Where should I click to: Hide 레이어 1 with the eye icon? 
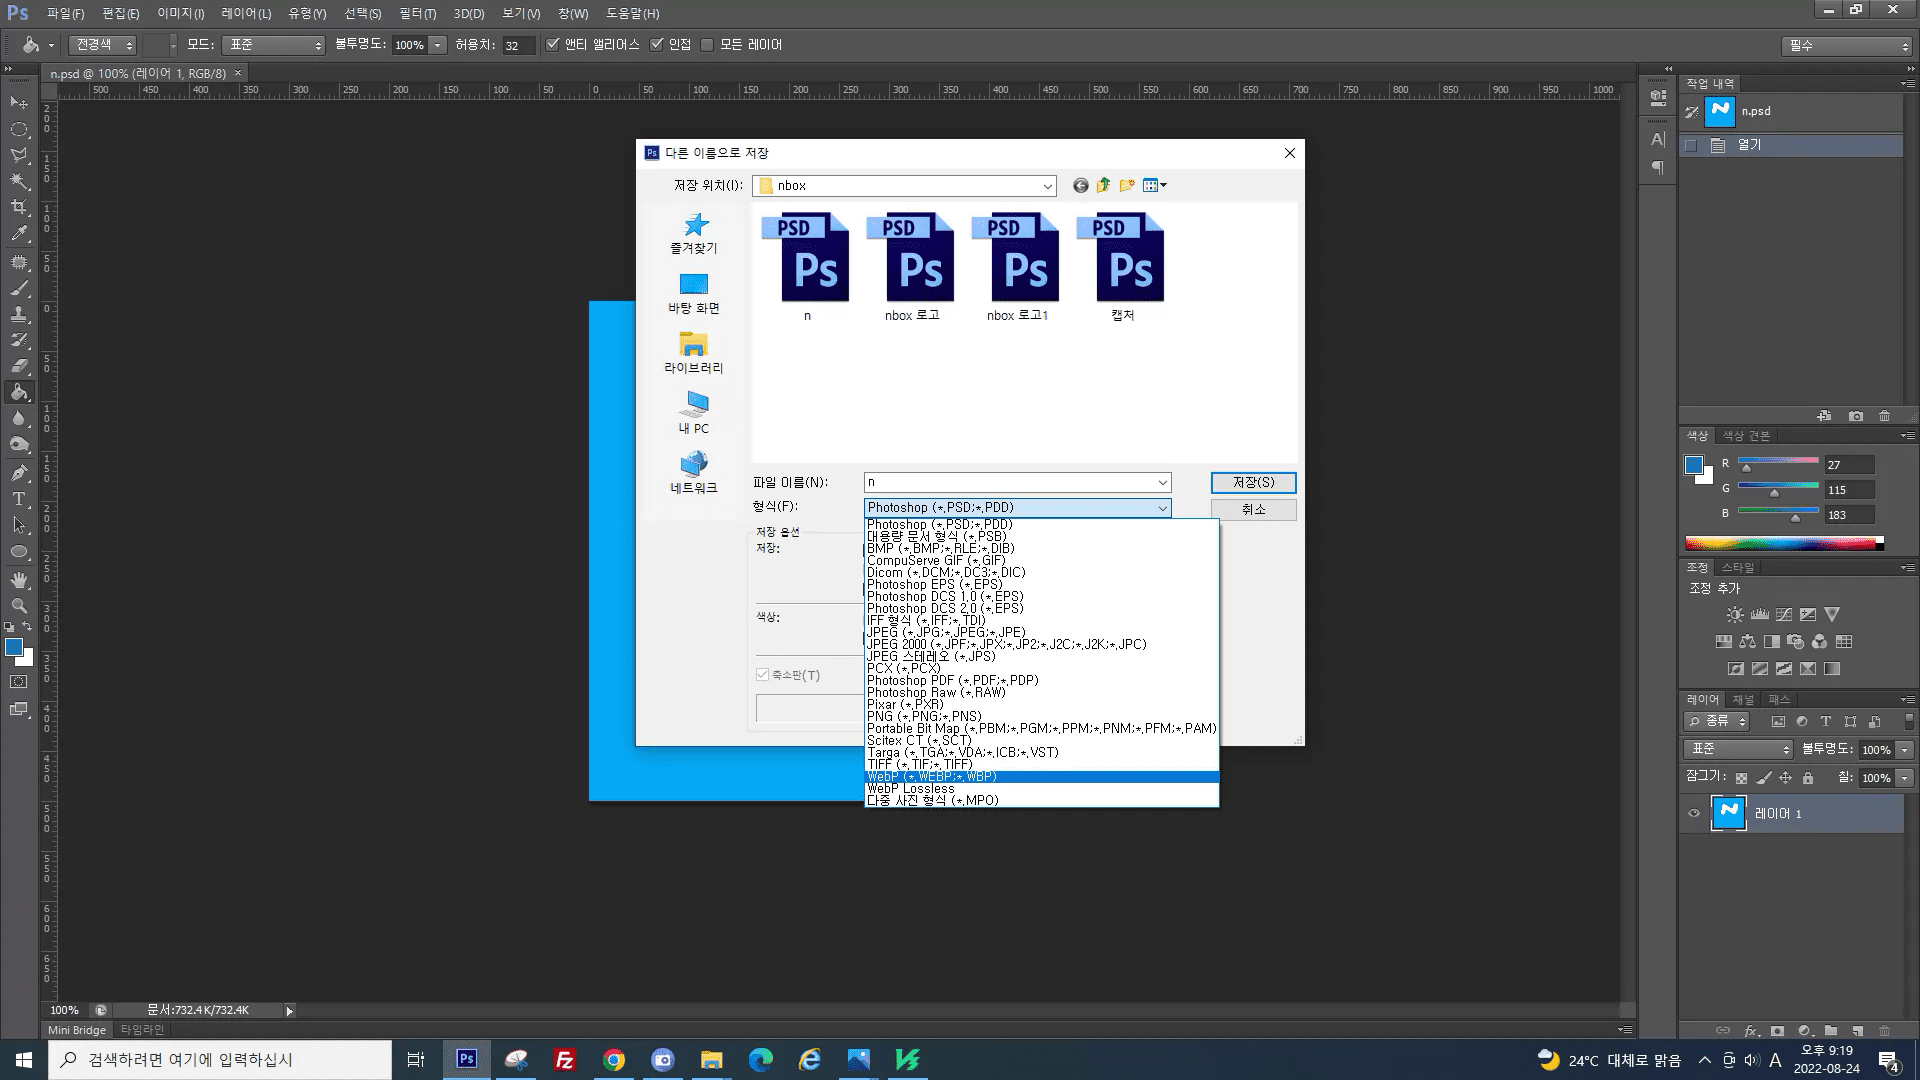click(x=1694, y=813)
